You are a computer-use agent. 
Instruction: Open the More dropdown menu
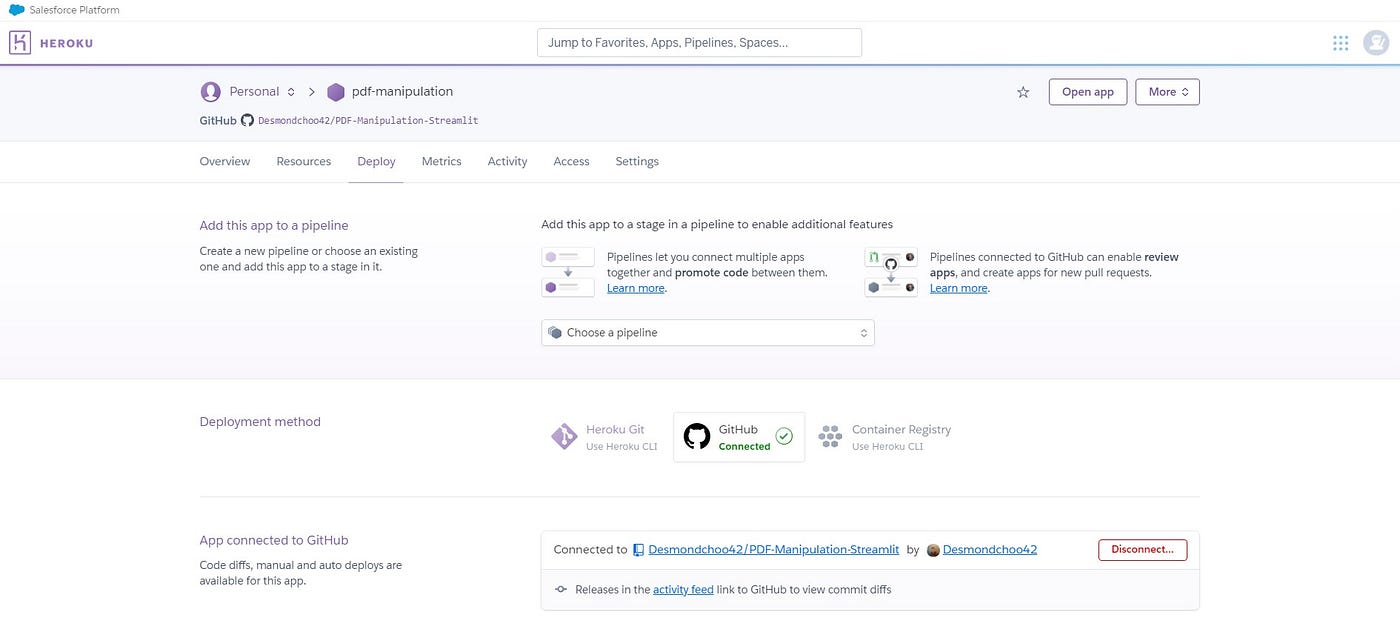(x=1167, y=92)
